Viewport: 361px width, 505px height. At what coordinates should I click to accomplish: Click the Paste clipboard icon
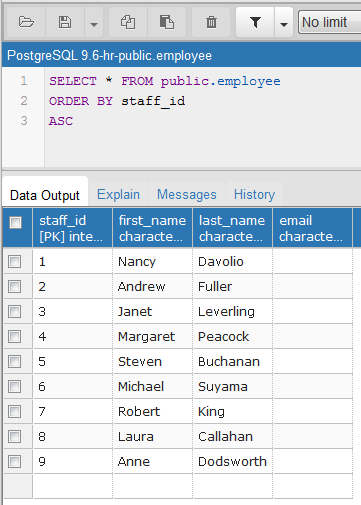(167, 22)
